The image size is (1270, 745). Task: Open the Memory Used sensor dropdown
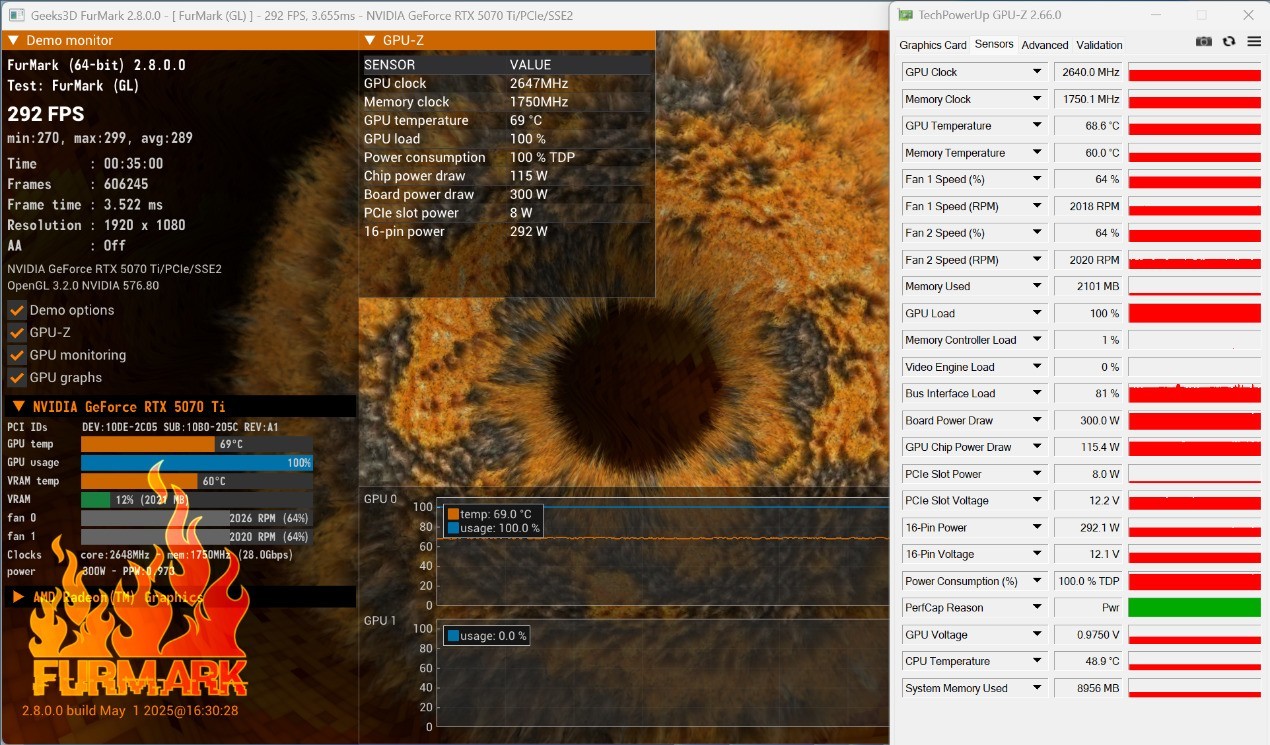tap(1037, 286)
